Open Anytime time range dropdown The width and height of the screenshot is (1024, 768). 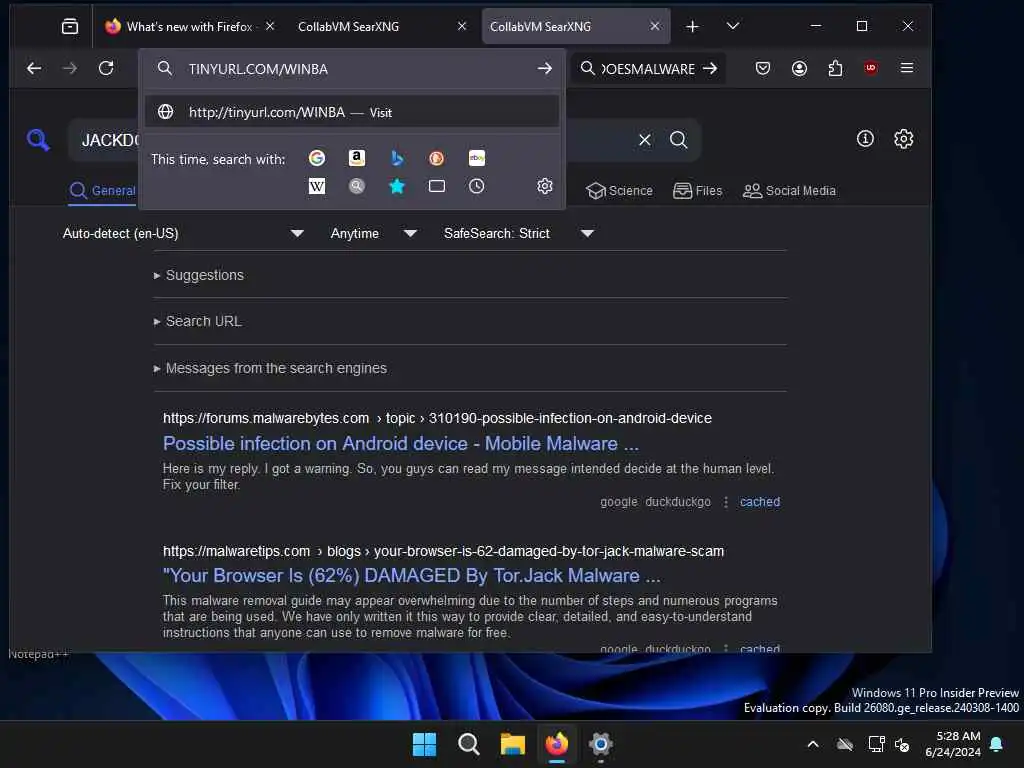point(374,233)
